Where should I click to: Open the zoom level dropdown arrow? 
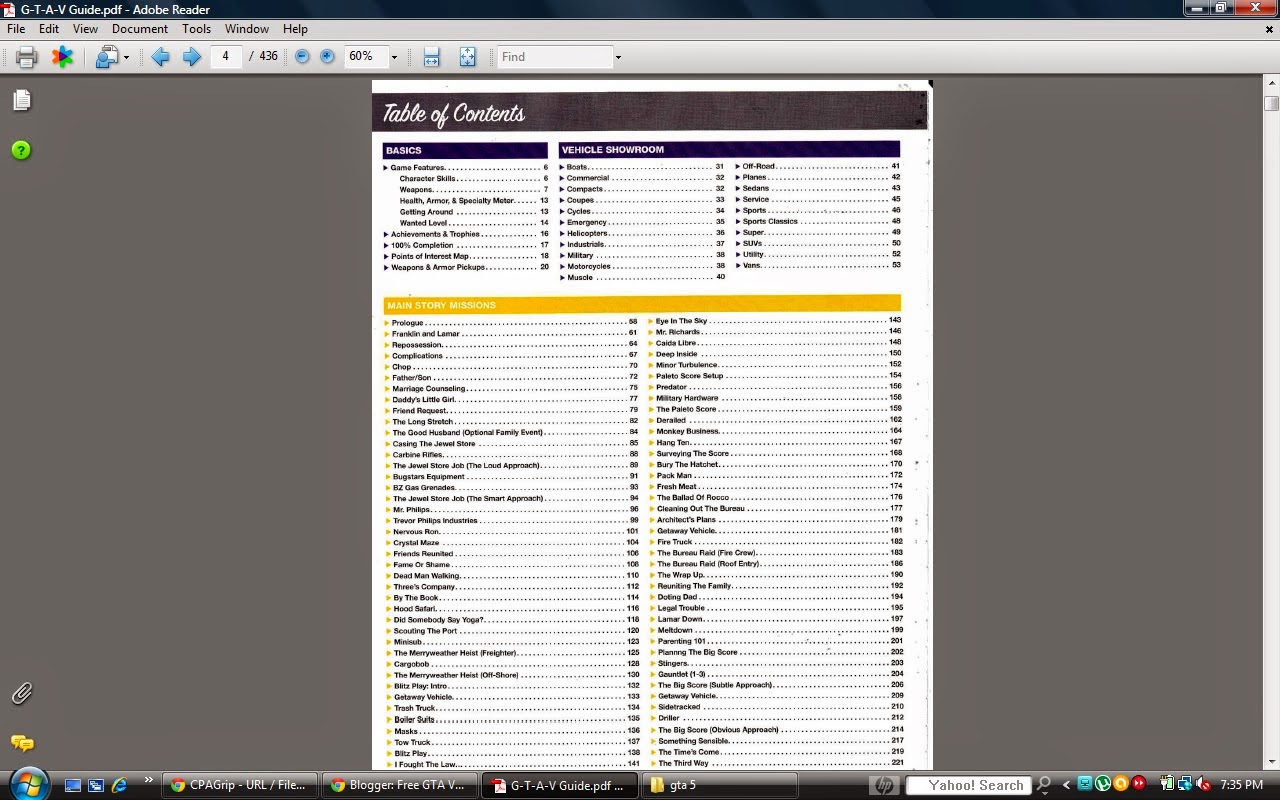[394, 57]
